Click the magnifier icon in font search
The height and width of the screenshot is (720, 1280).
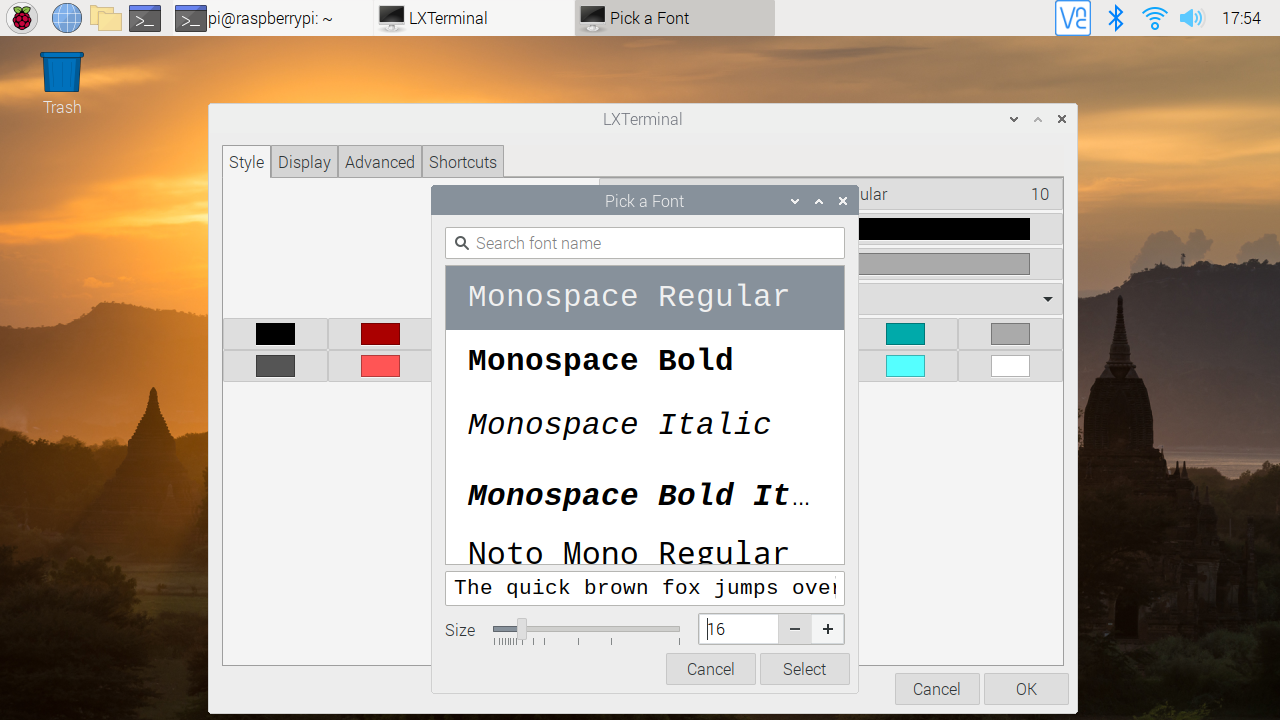click(x=462, y=243)
